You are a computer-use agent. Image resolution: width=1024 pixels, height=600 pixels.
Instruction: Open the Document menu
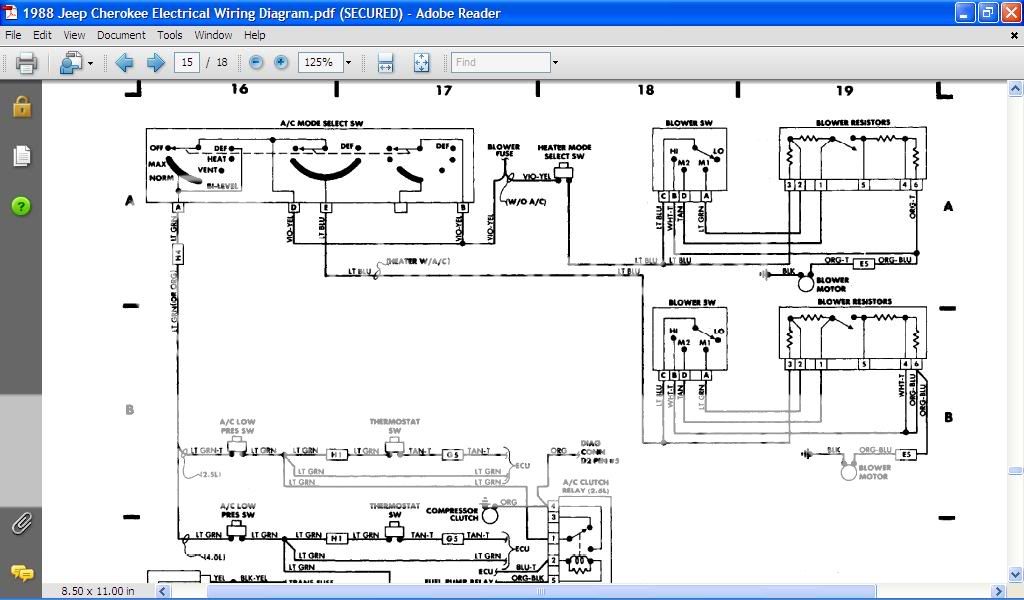(121, 35)
